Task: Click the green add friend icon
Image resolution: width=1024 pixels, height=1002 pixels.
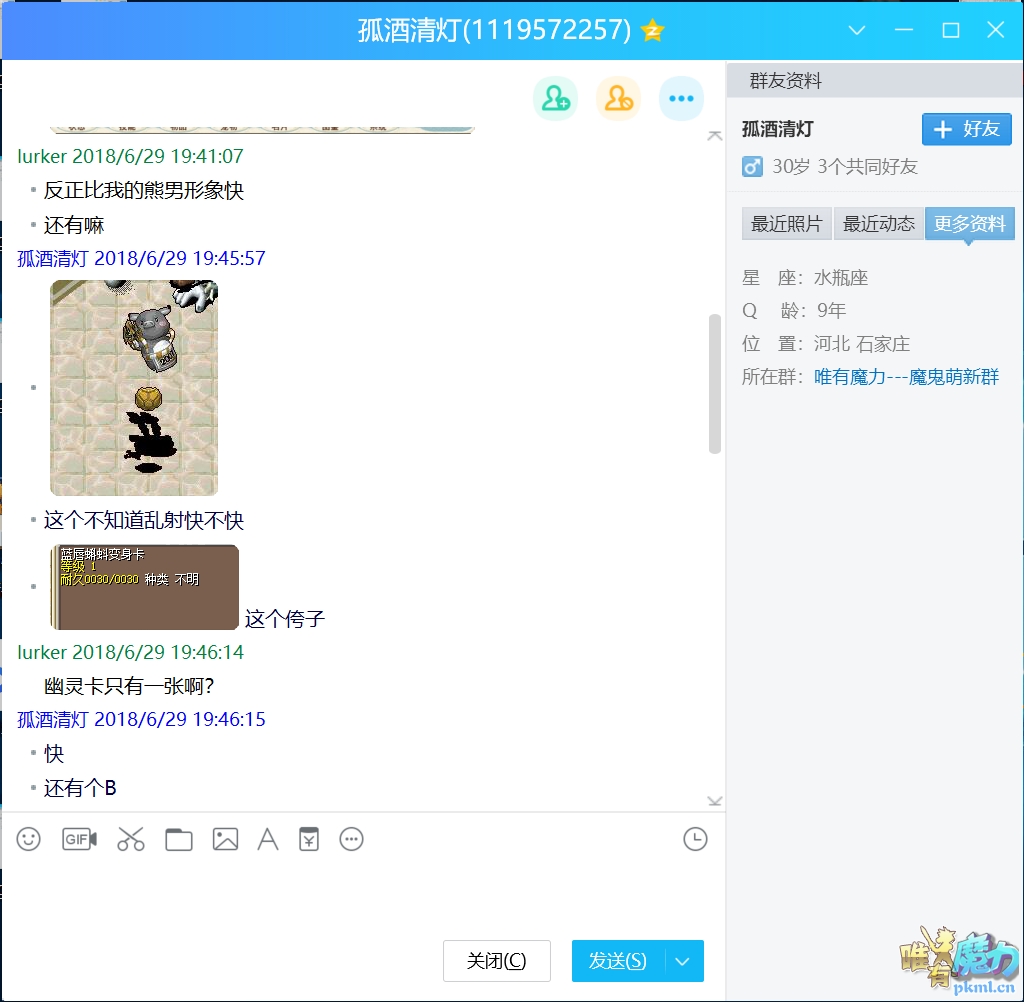Action: click(x=555, y=98)
